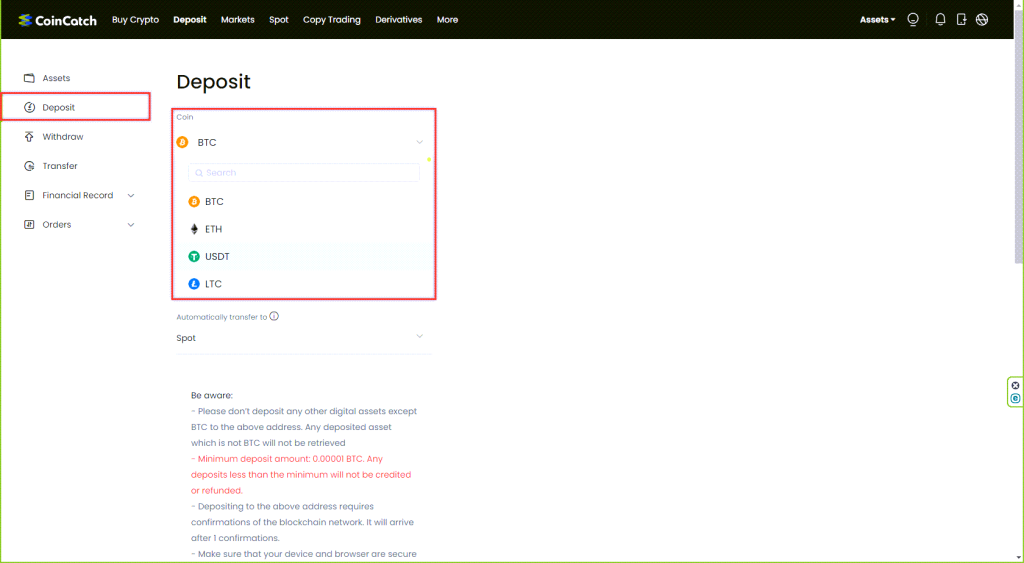Click the app download phone icon
Image resolution: width=1024 pixels, height=563 pixels.
[x=961, y=19]
